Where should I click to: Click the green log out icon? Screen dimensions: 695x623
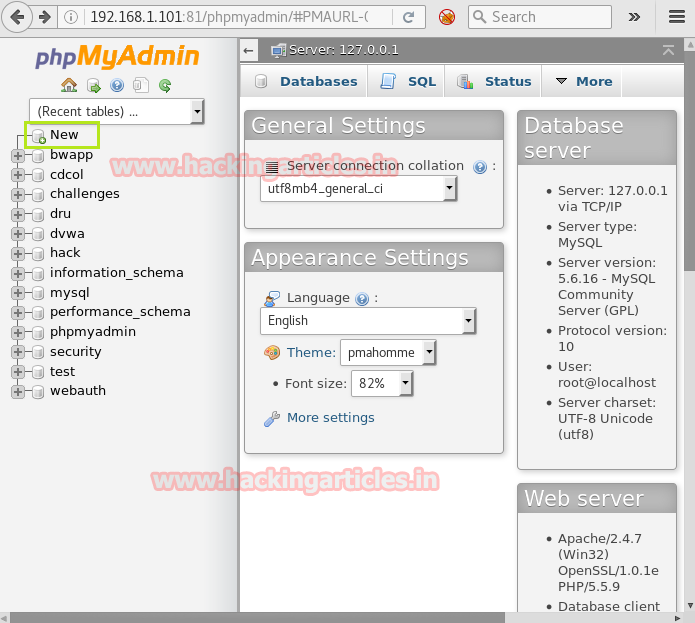[x=94, y=86]
